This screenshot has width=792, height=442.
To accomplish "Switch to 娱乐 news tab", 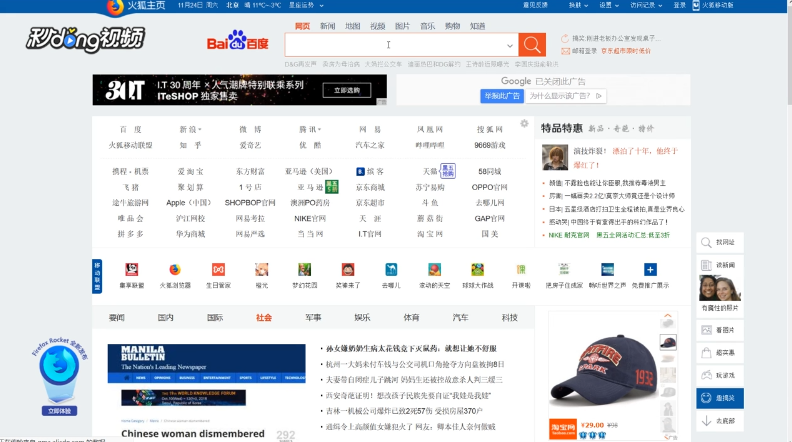I will coord(362,318).
